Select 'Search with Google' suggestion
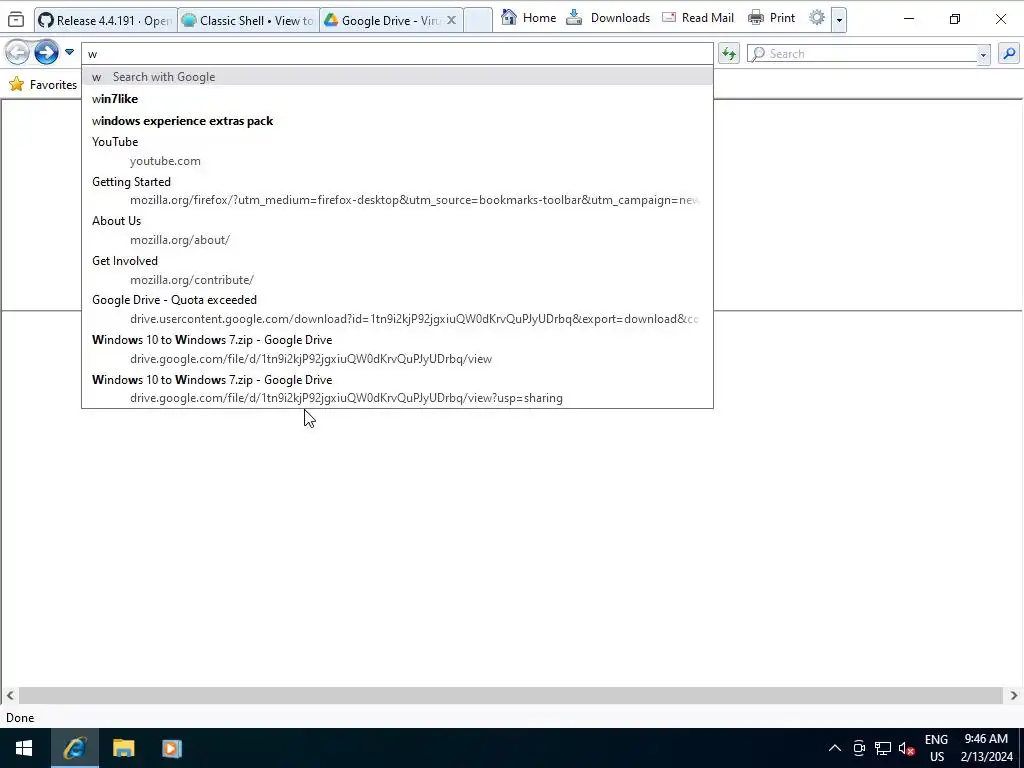1024x768 pixels. pyautogui.click(x=397, y=76)
